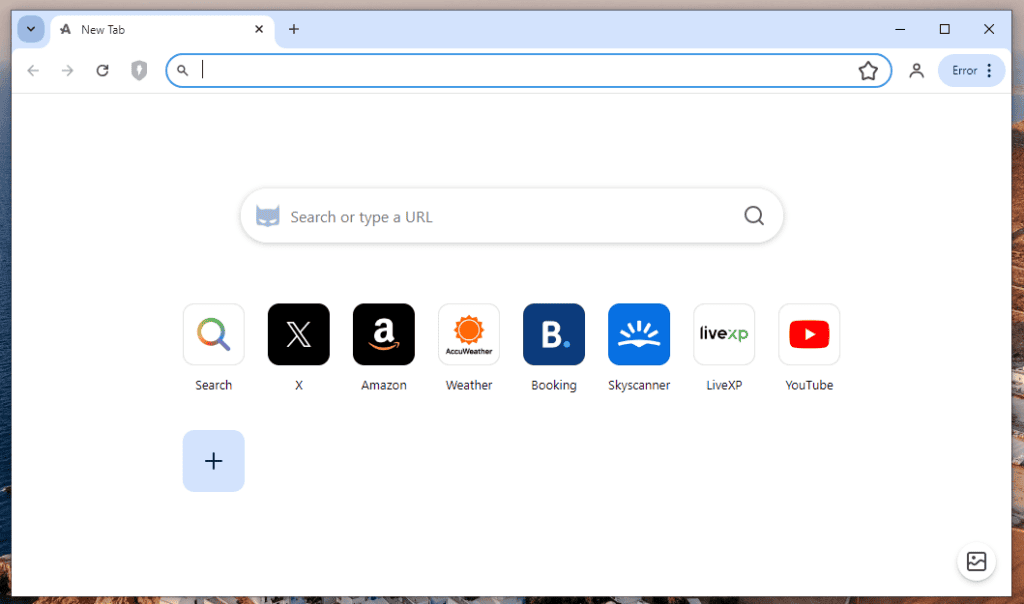Open the X shortcut
The image size is (1024, 604).
pos(298,334)
